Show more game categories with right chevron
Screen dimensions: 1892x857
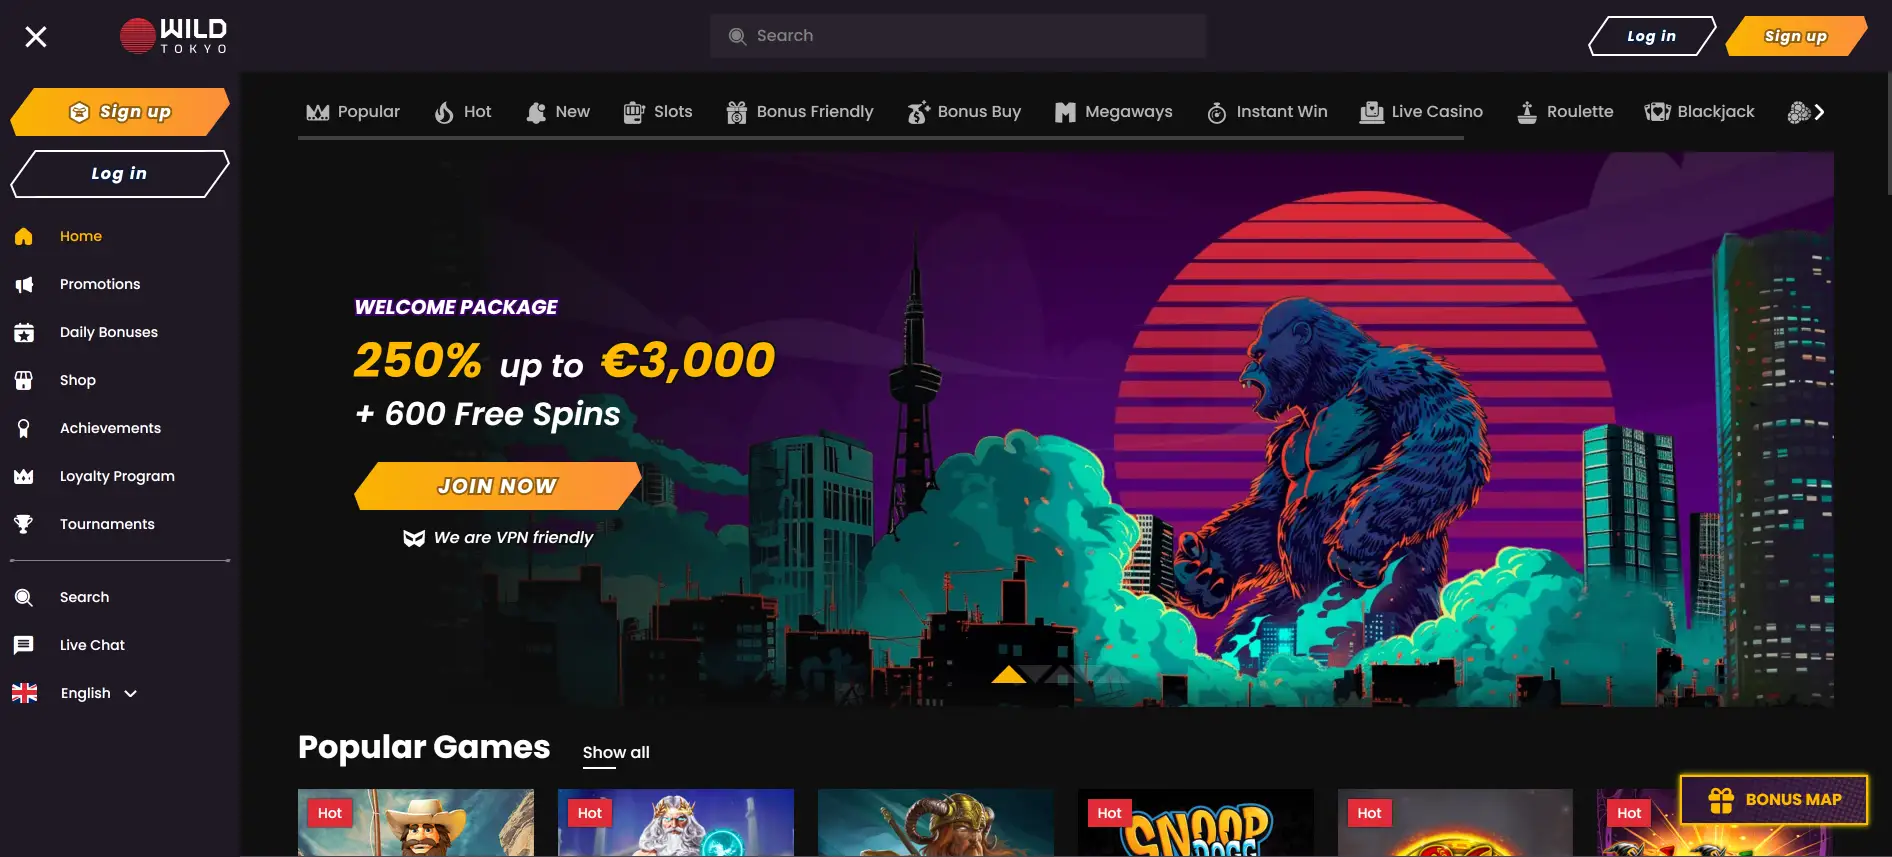(1819, 112)
